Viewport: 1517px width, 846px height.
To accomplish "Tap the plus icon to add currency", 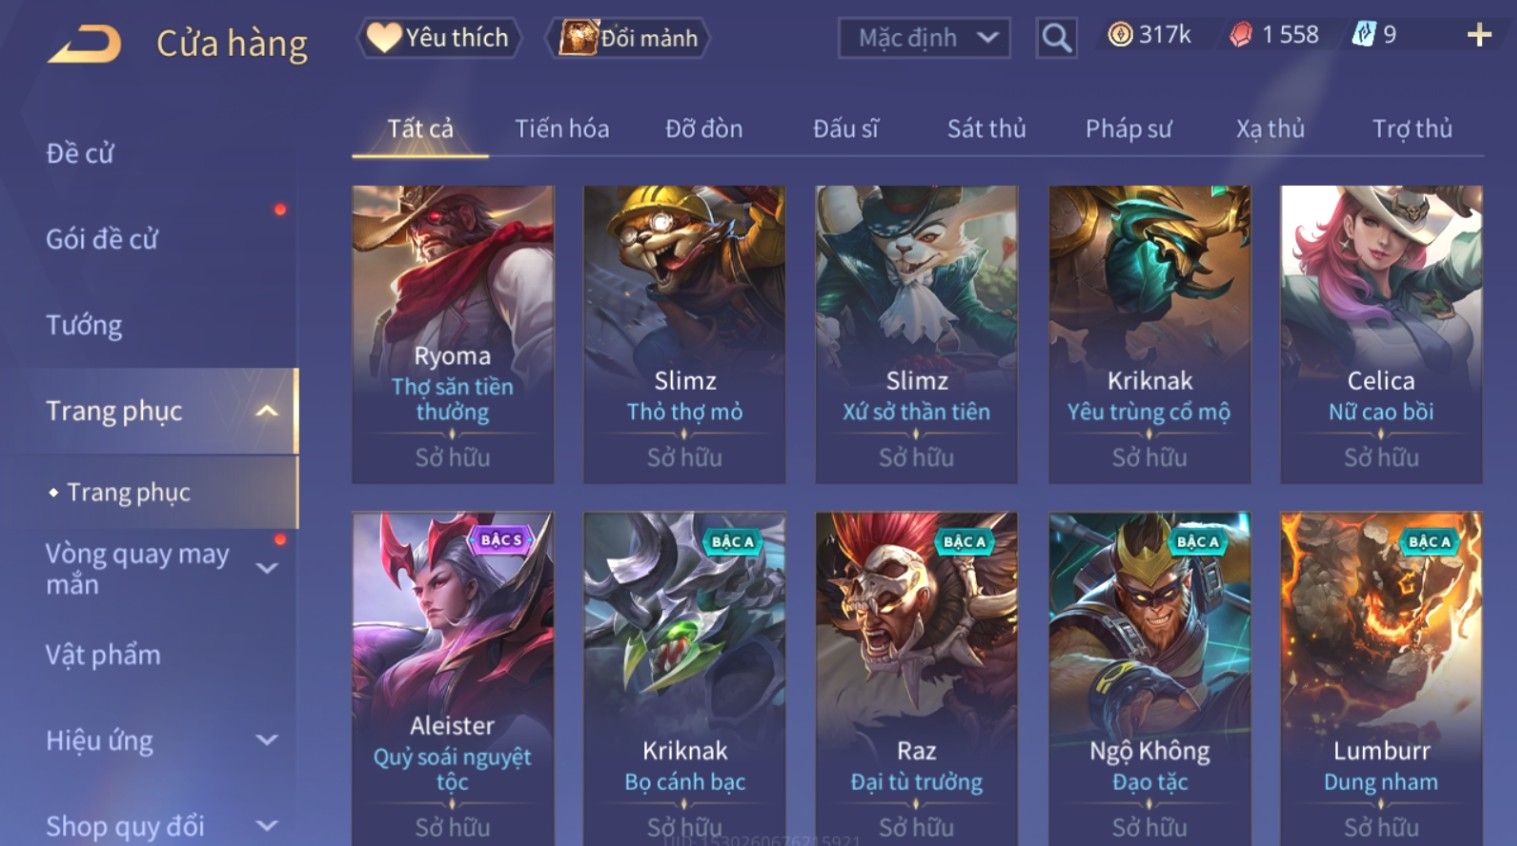I will (1479, 36).
